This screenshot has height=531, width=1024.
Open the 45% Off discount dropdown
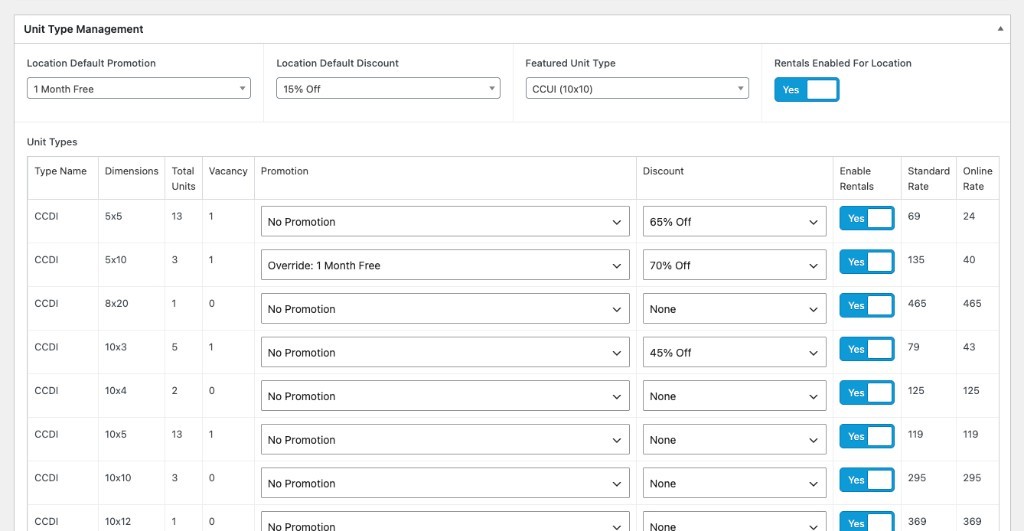[734, 353]
